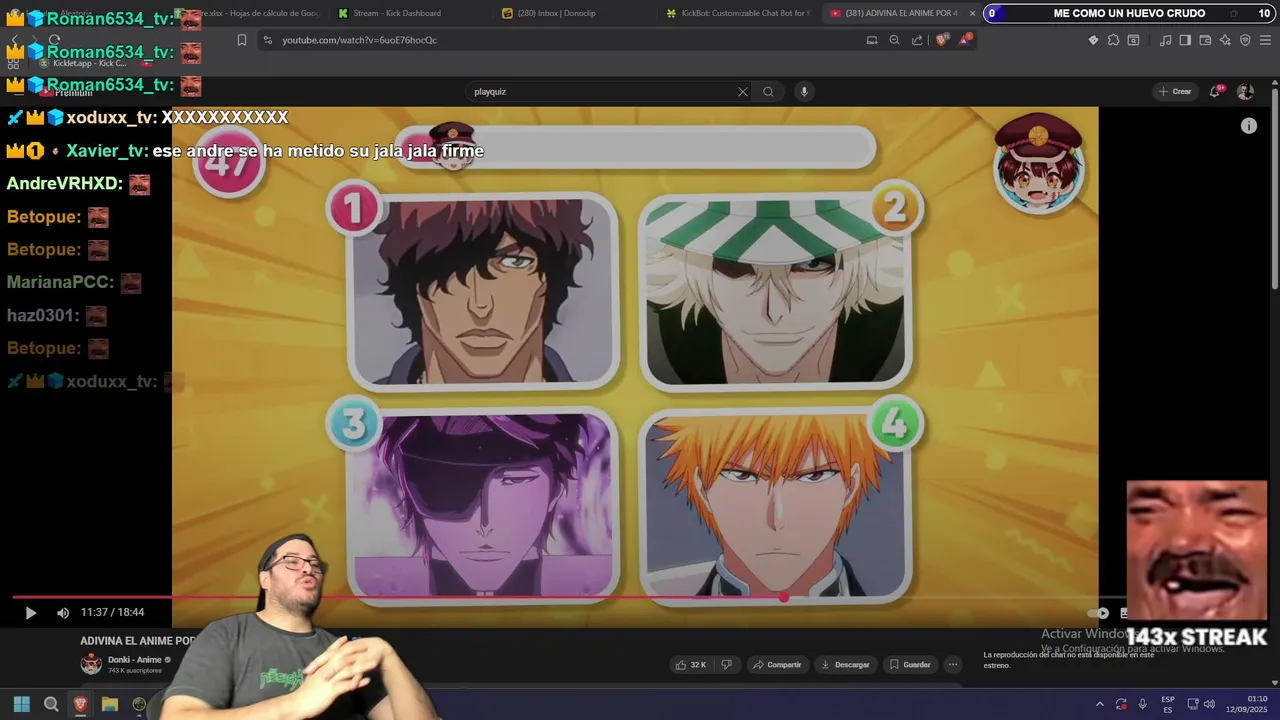Open the media control music note icon

1165,40
